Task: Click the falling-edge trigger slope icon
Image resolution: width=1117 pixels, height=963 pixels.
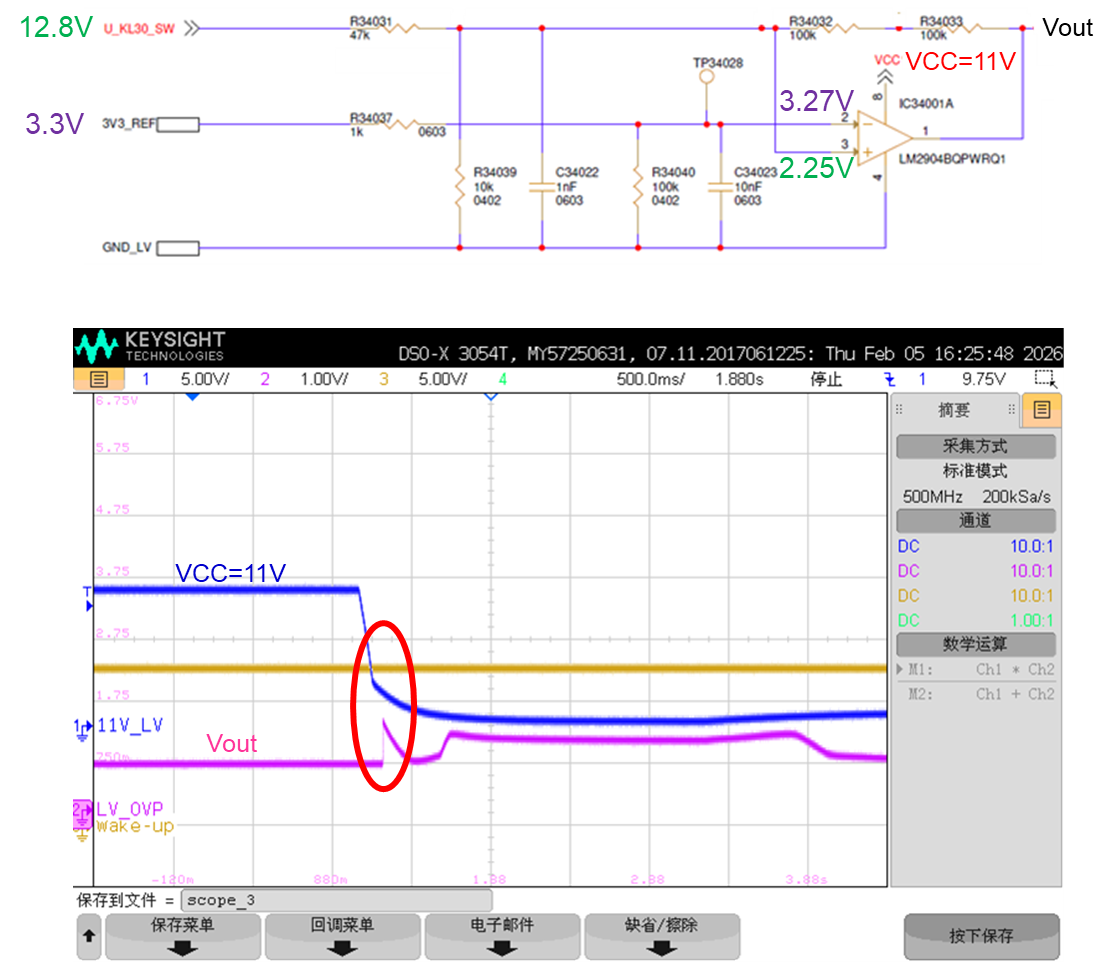Action: point(889,380)
